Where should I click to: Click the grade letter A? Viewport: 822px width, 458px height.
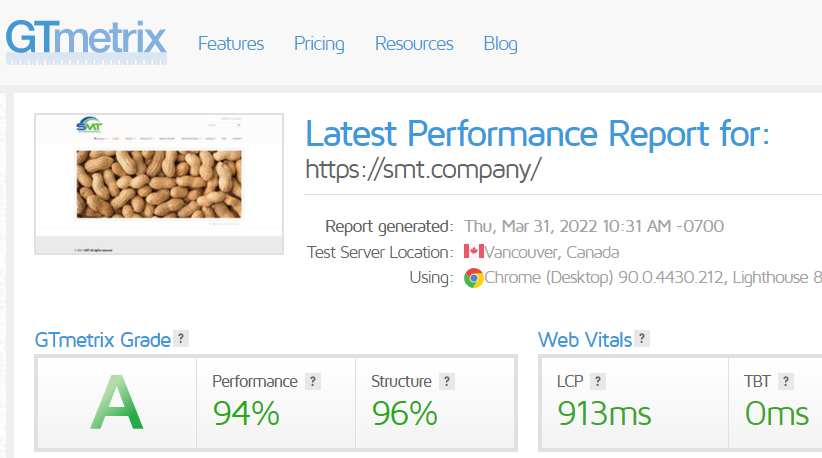point(116,402)
